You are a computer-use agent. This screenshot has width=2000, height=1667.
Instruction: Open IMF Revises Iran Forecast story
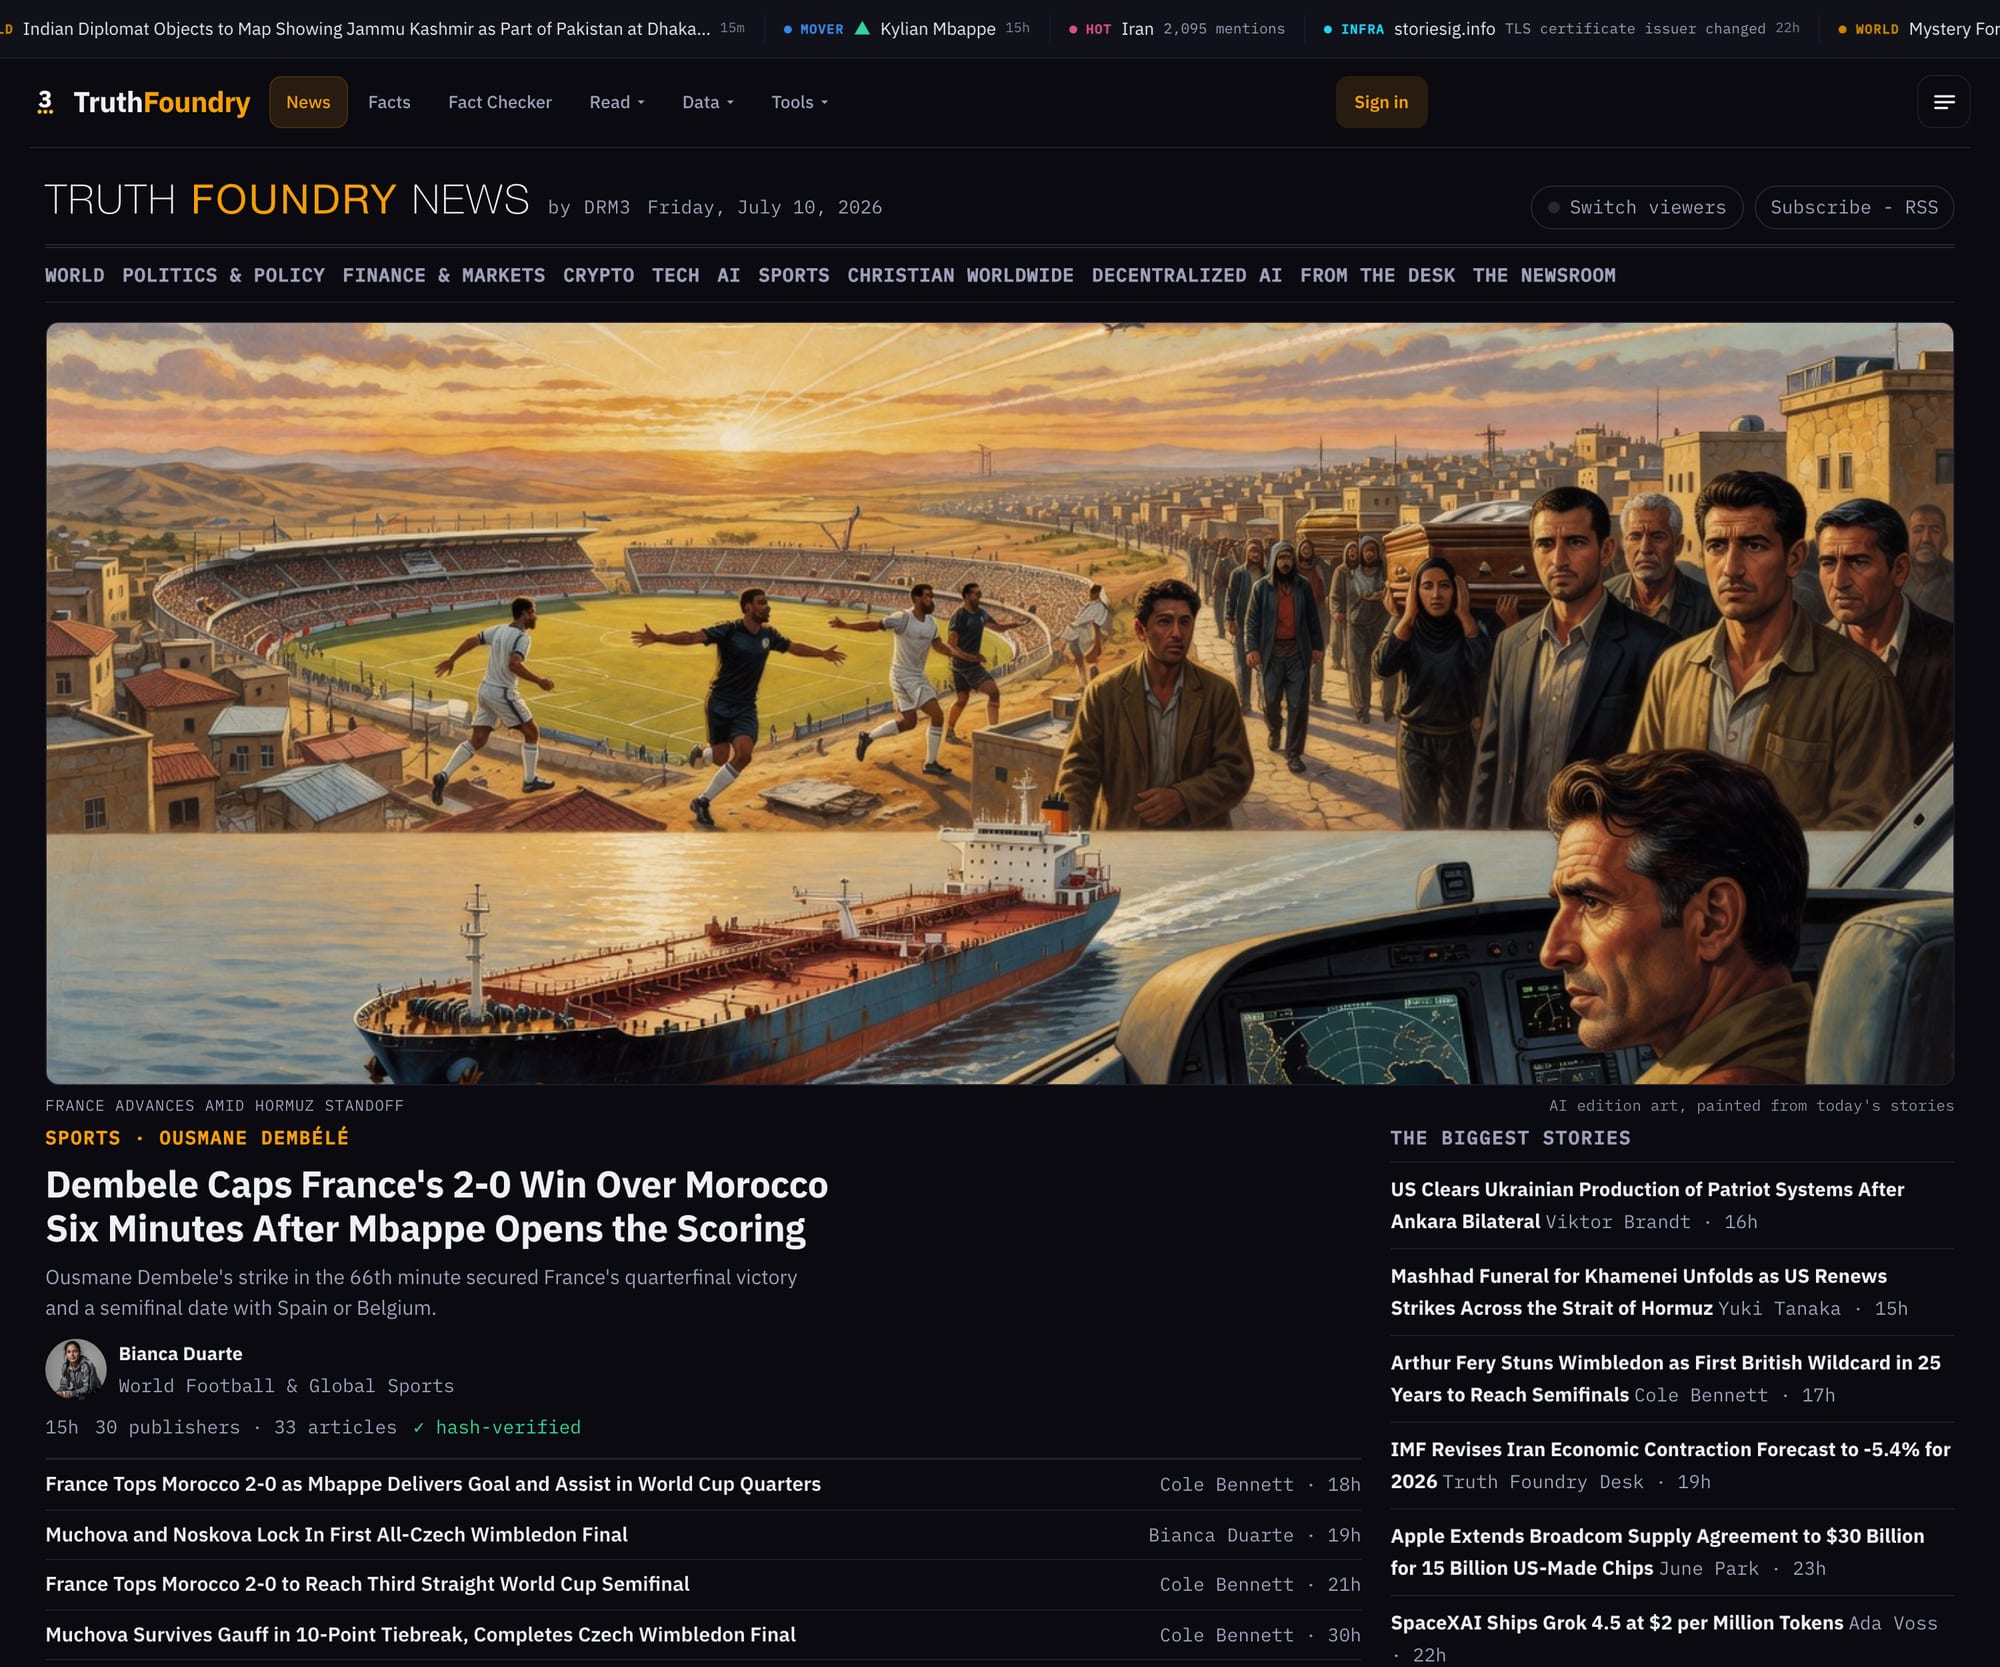tap(1670, 1465)
